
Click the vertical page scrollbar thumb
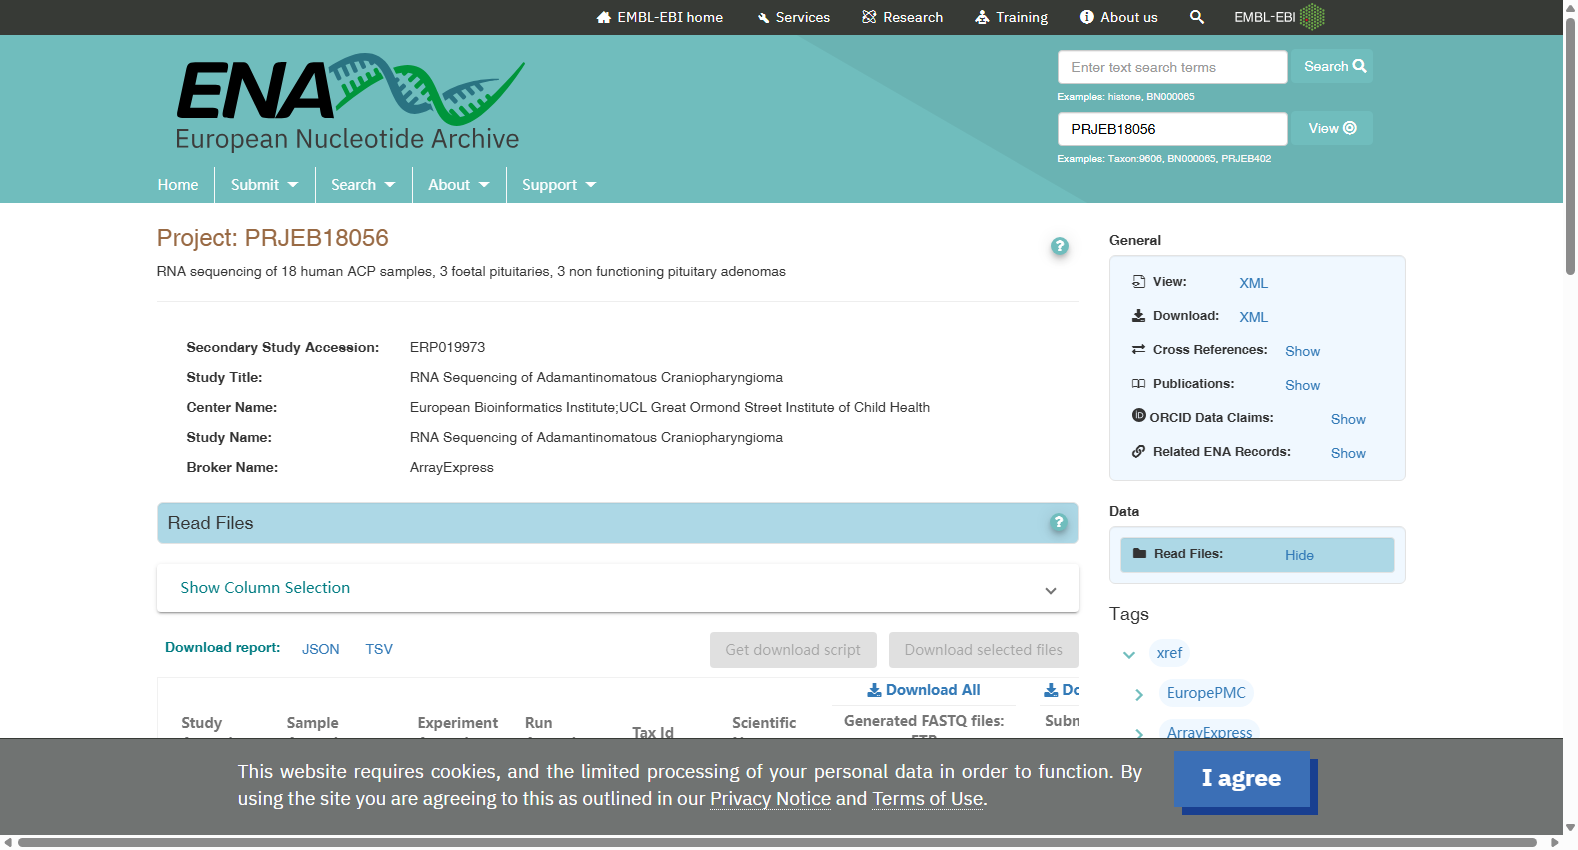pyautogui.click(x=1570, y=146)
